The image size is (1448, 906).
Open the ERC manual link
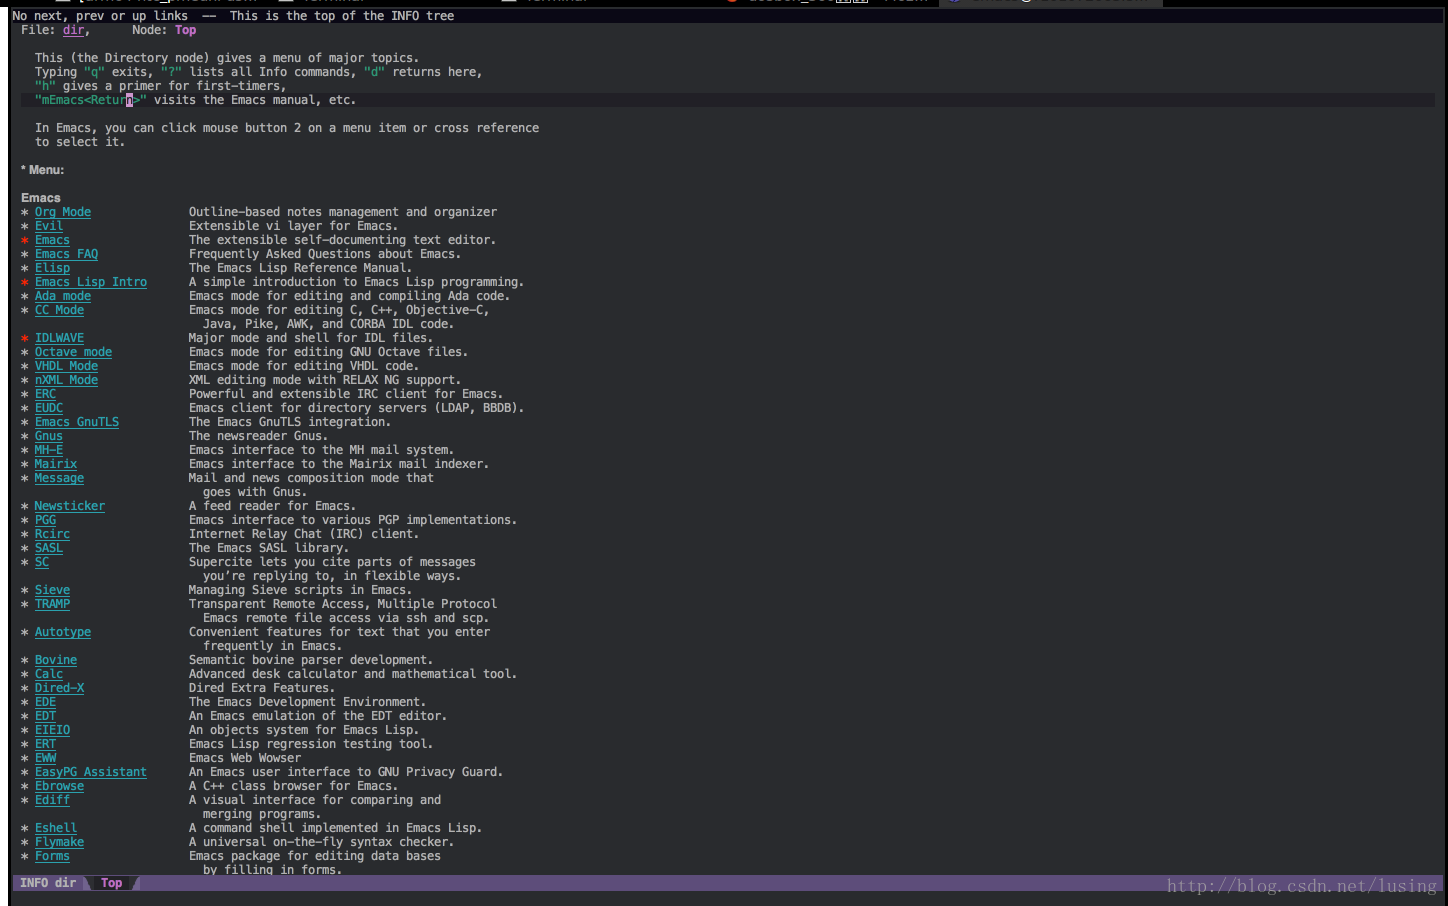coord(45,394)
